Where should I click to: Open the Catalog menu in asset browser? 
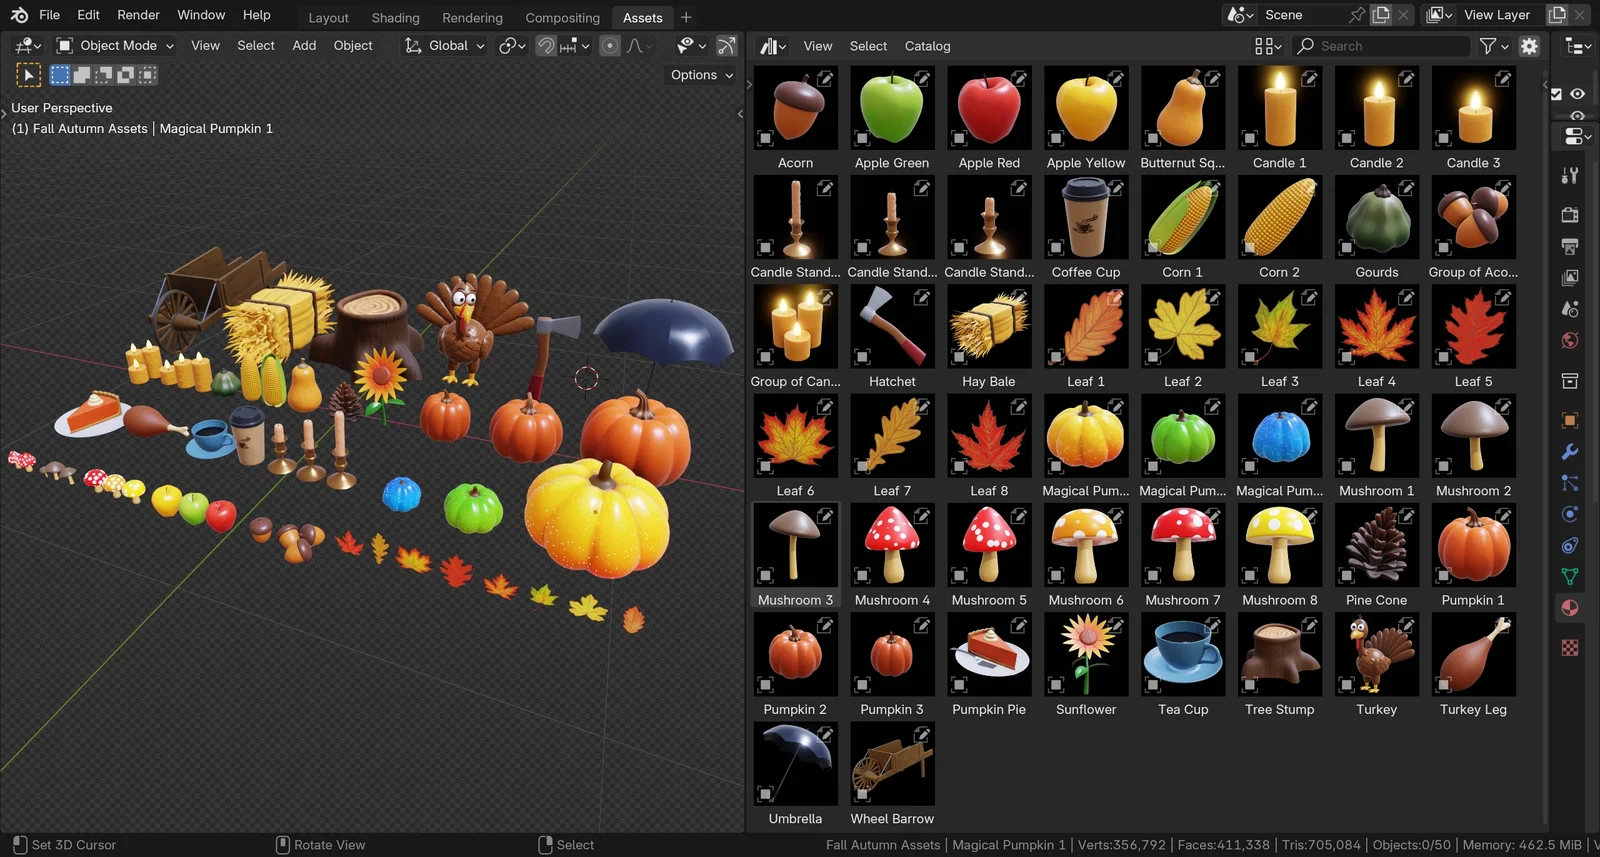[x=927, y=46]
